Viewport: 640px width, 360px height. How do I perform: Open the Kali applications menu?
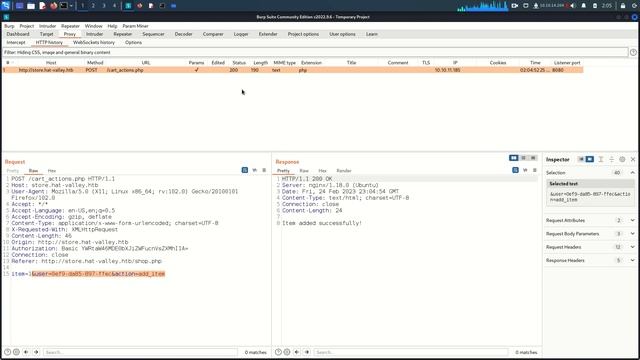click(5, 5)
